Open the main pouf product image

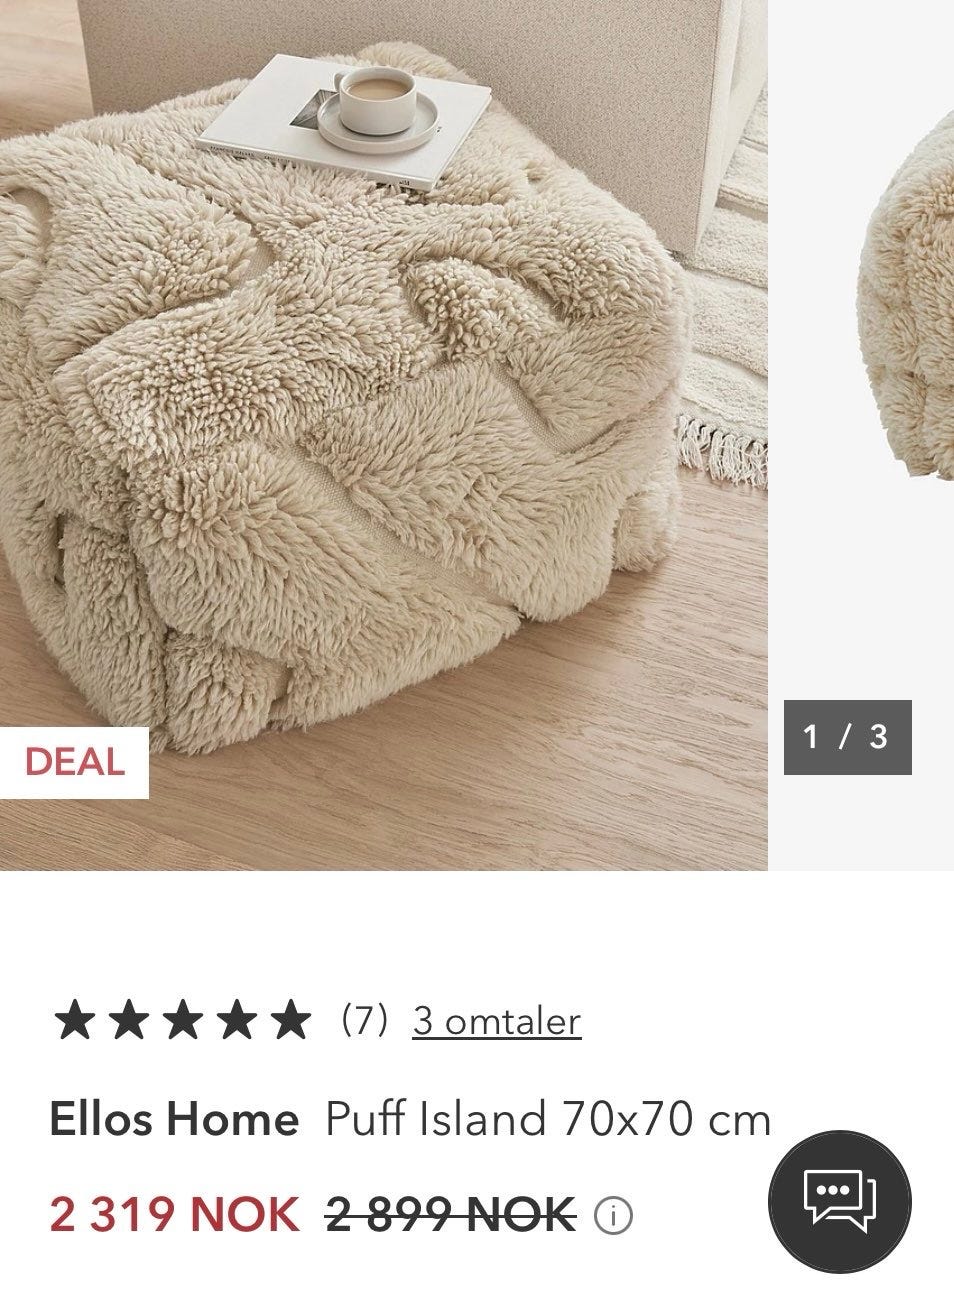tap(384, 435)
